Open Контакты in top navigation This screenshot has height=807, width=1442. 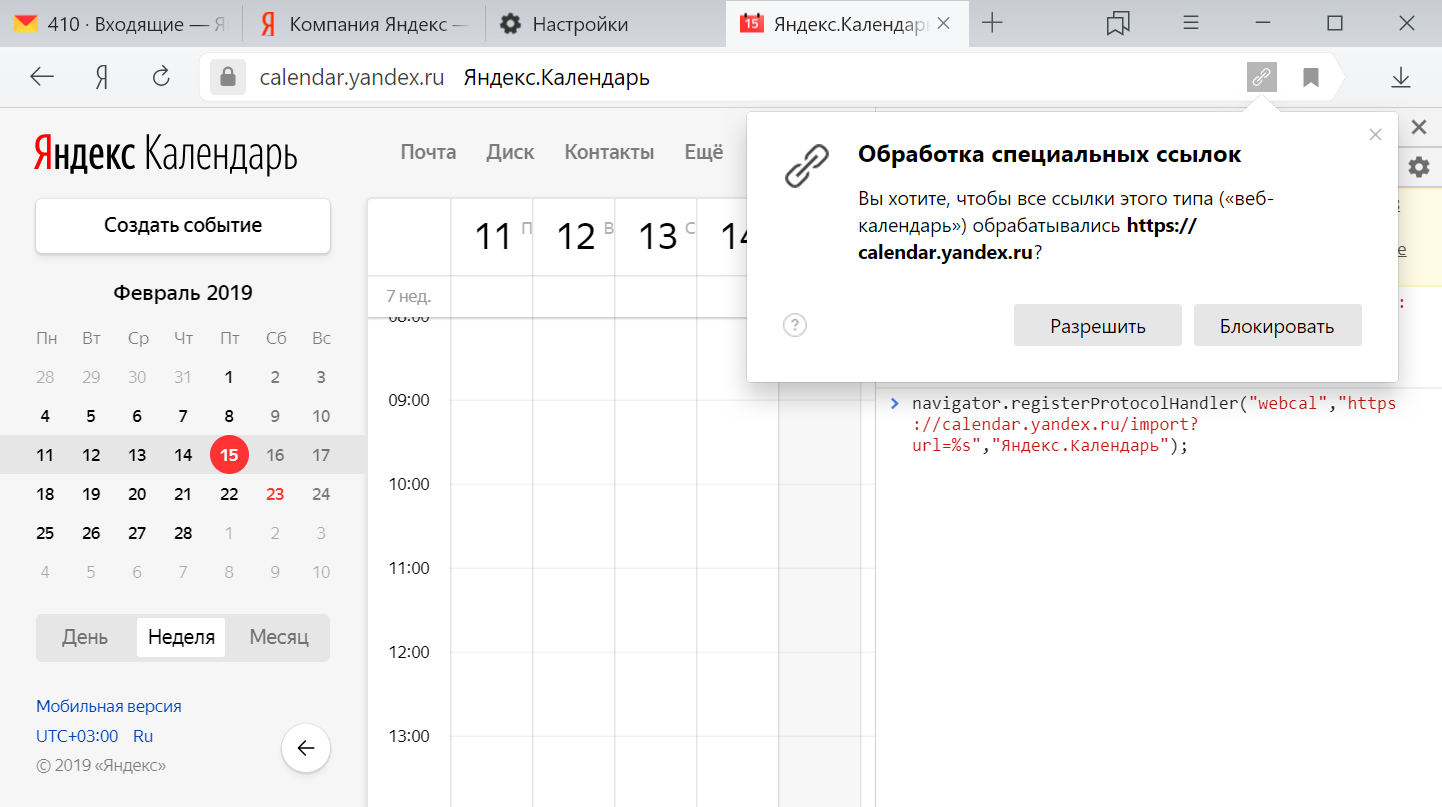609,152
